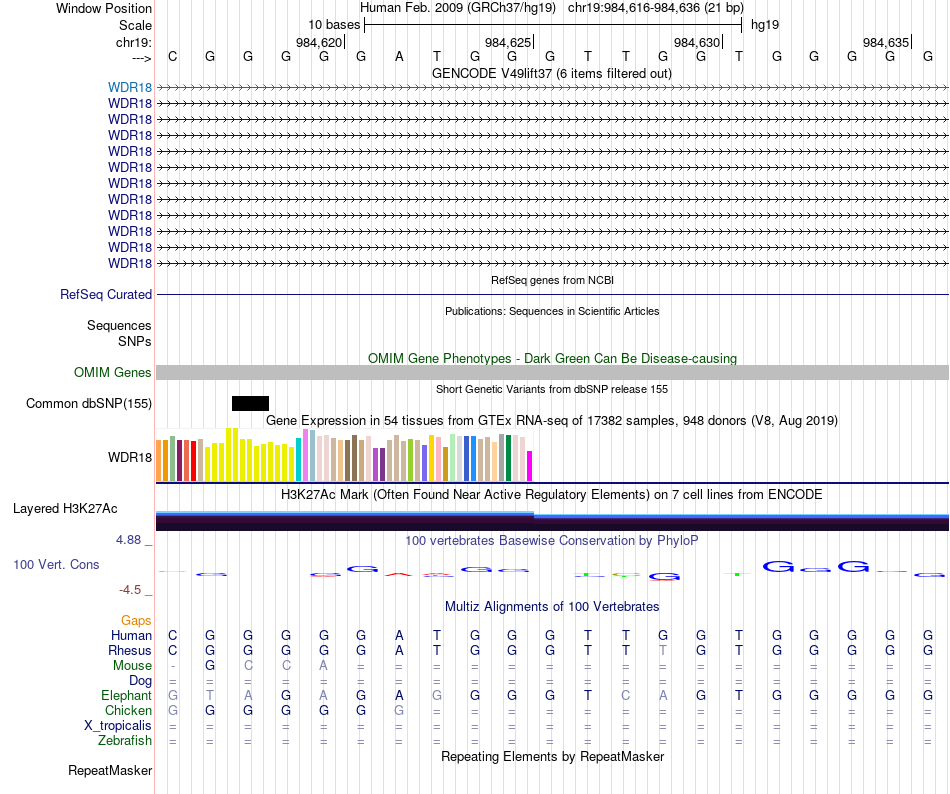Click the H3K27Ac Mark track title
The image size is (950, 794).
[x=552, y=495]
